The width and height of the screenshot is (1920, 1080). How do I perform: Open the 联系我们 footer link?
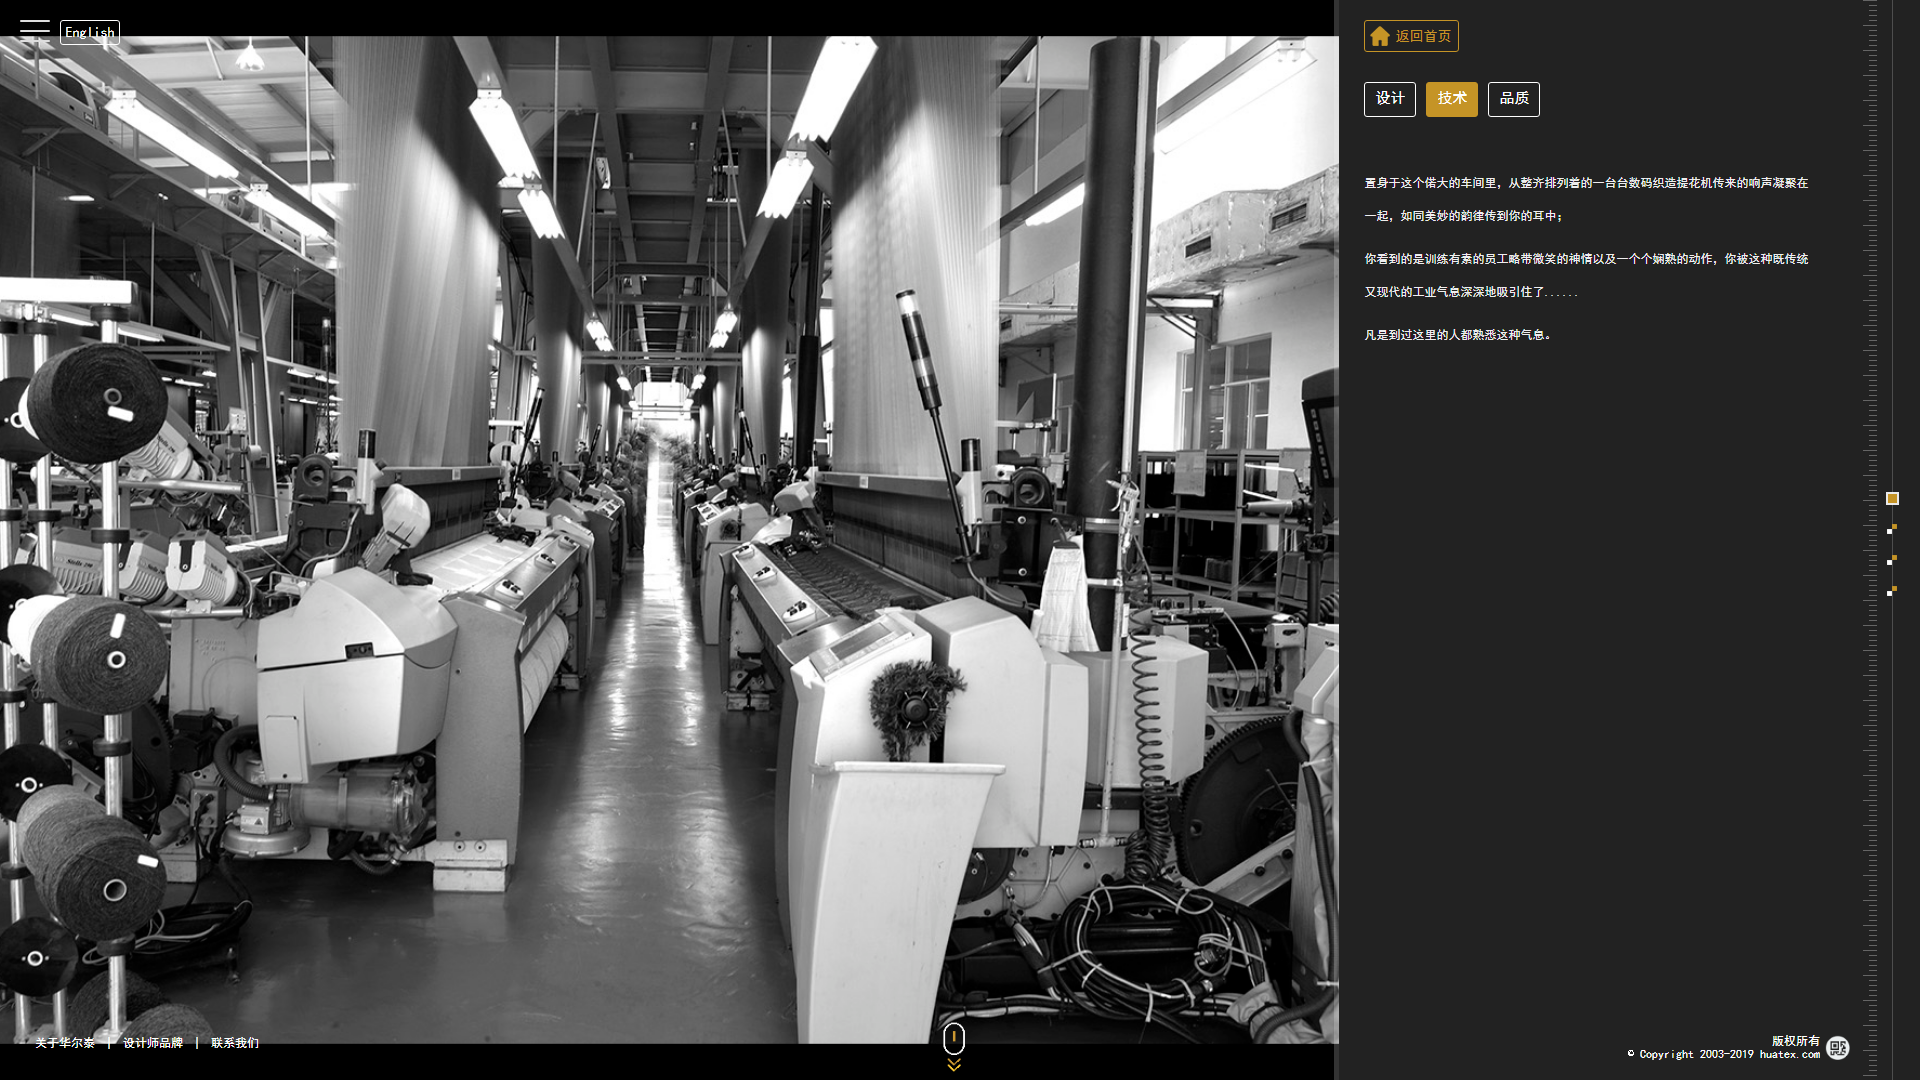[x=235, y=1043]
